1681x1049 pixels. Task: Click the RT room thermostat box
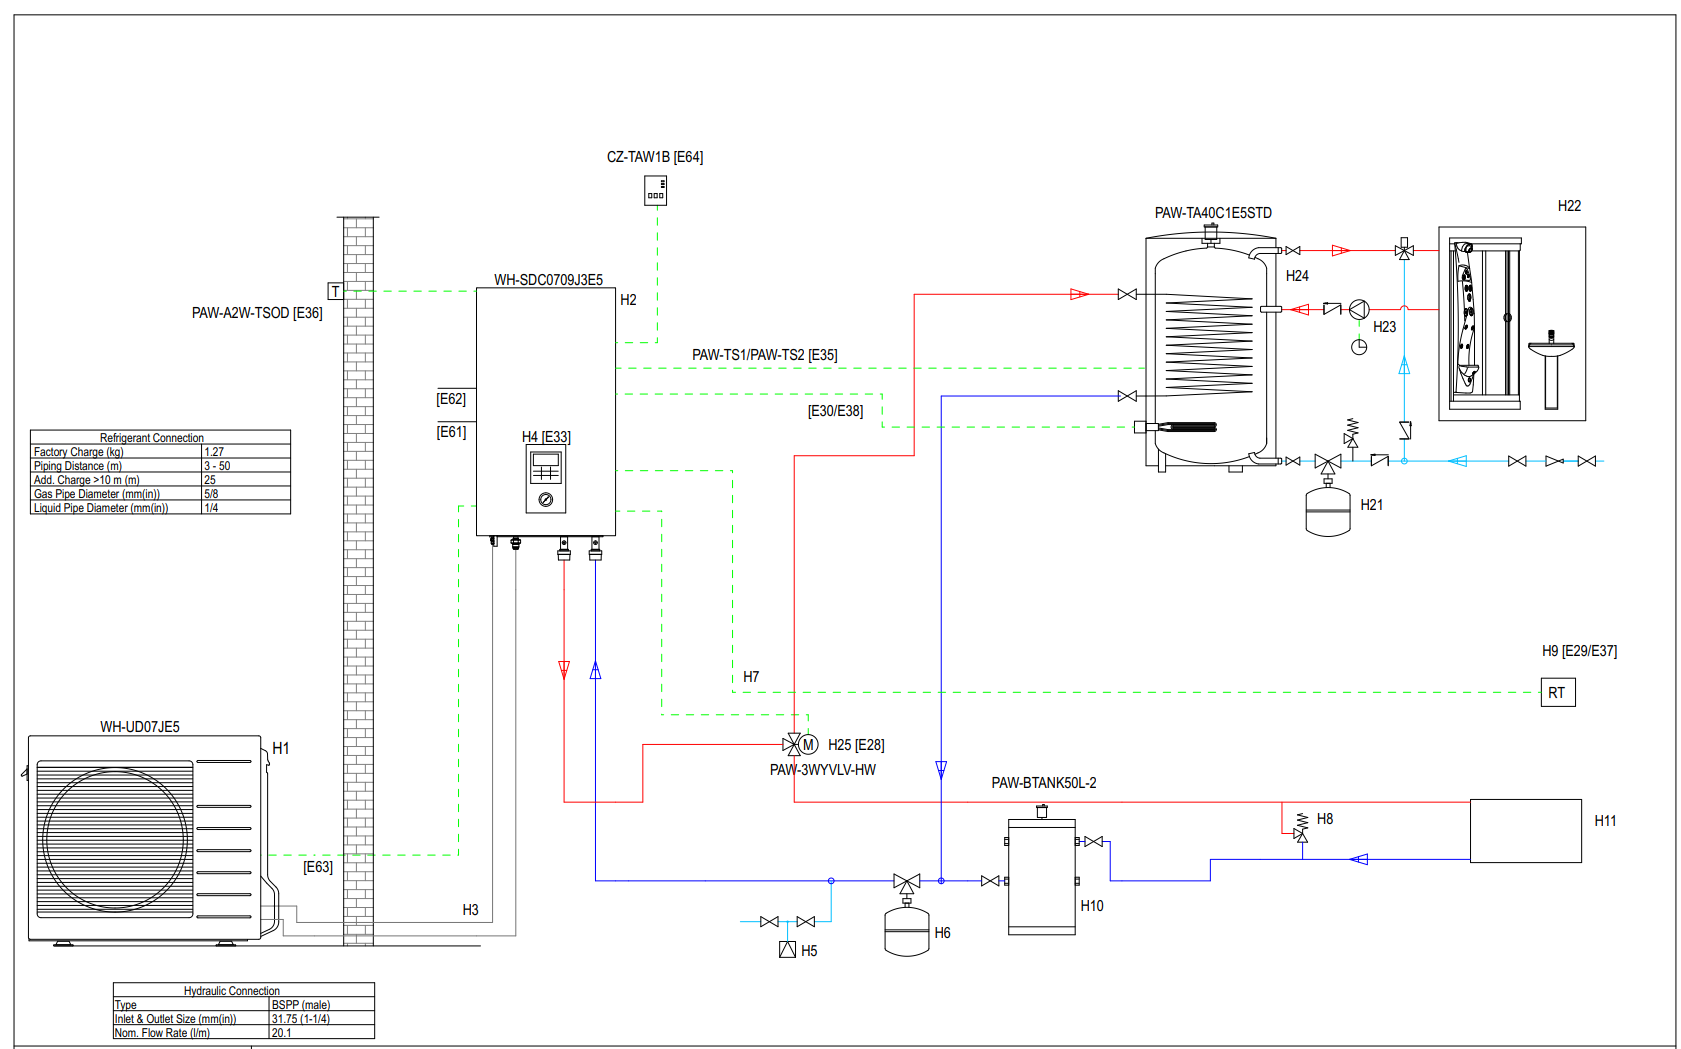(1557, 692)
